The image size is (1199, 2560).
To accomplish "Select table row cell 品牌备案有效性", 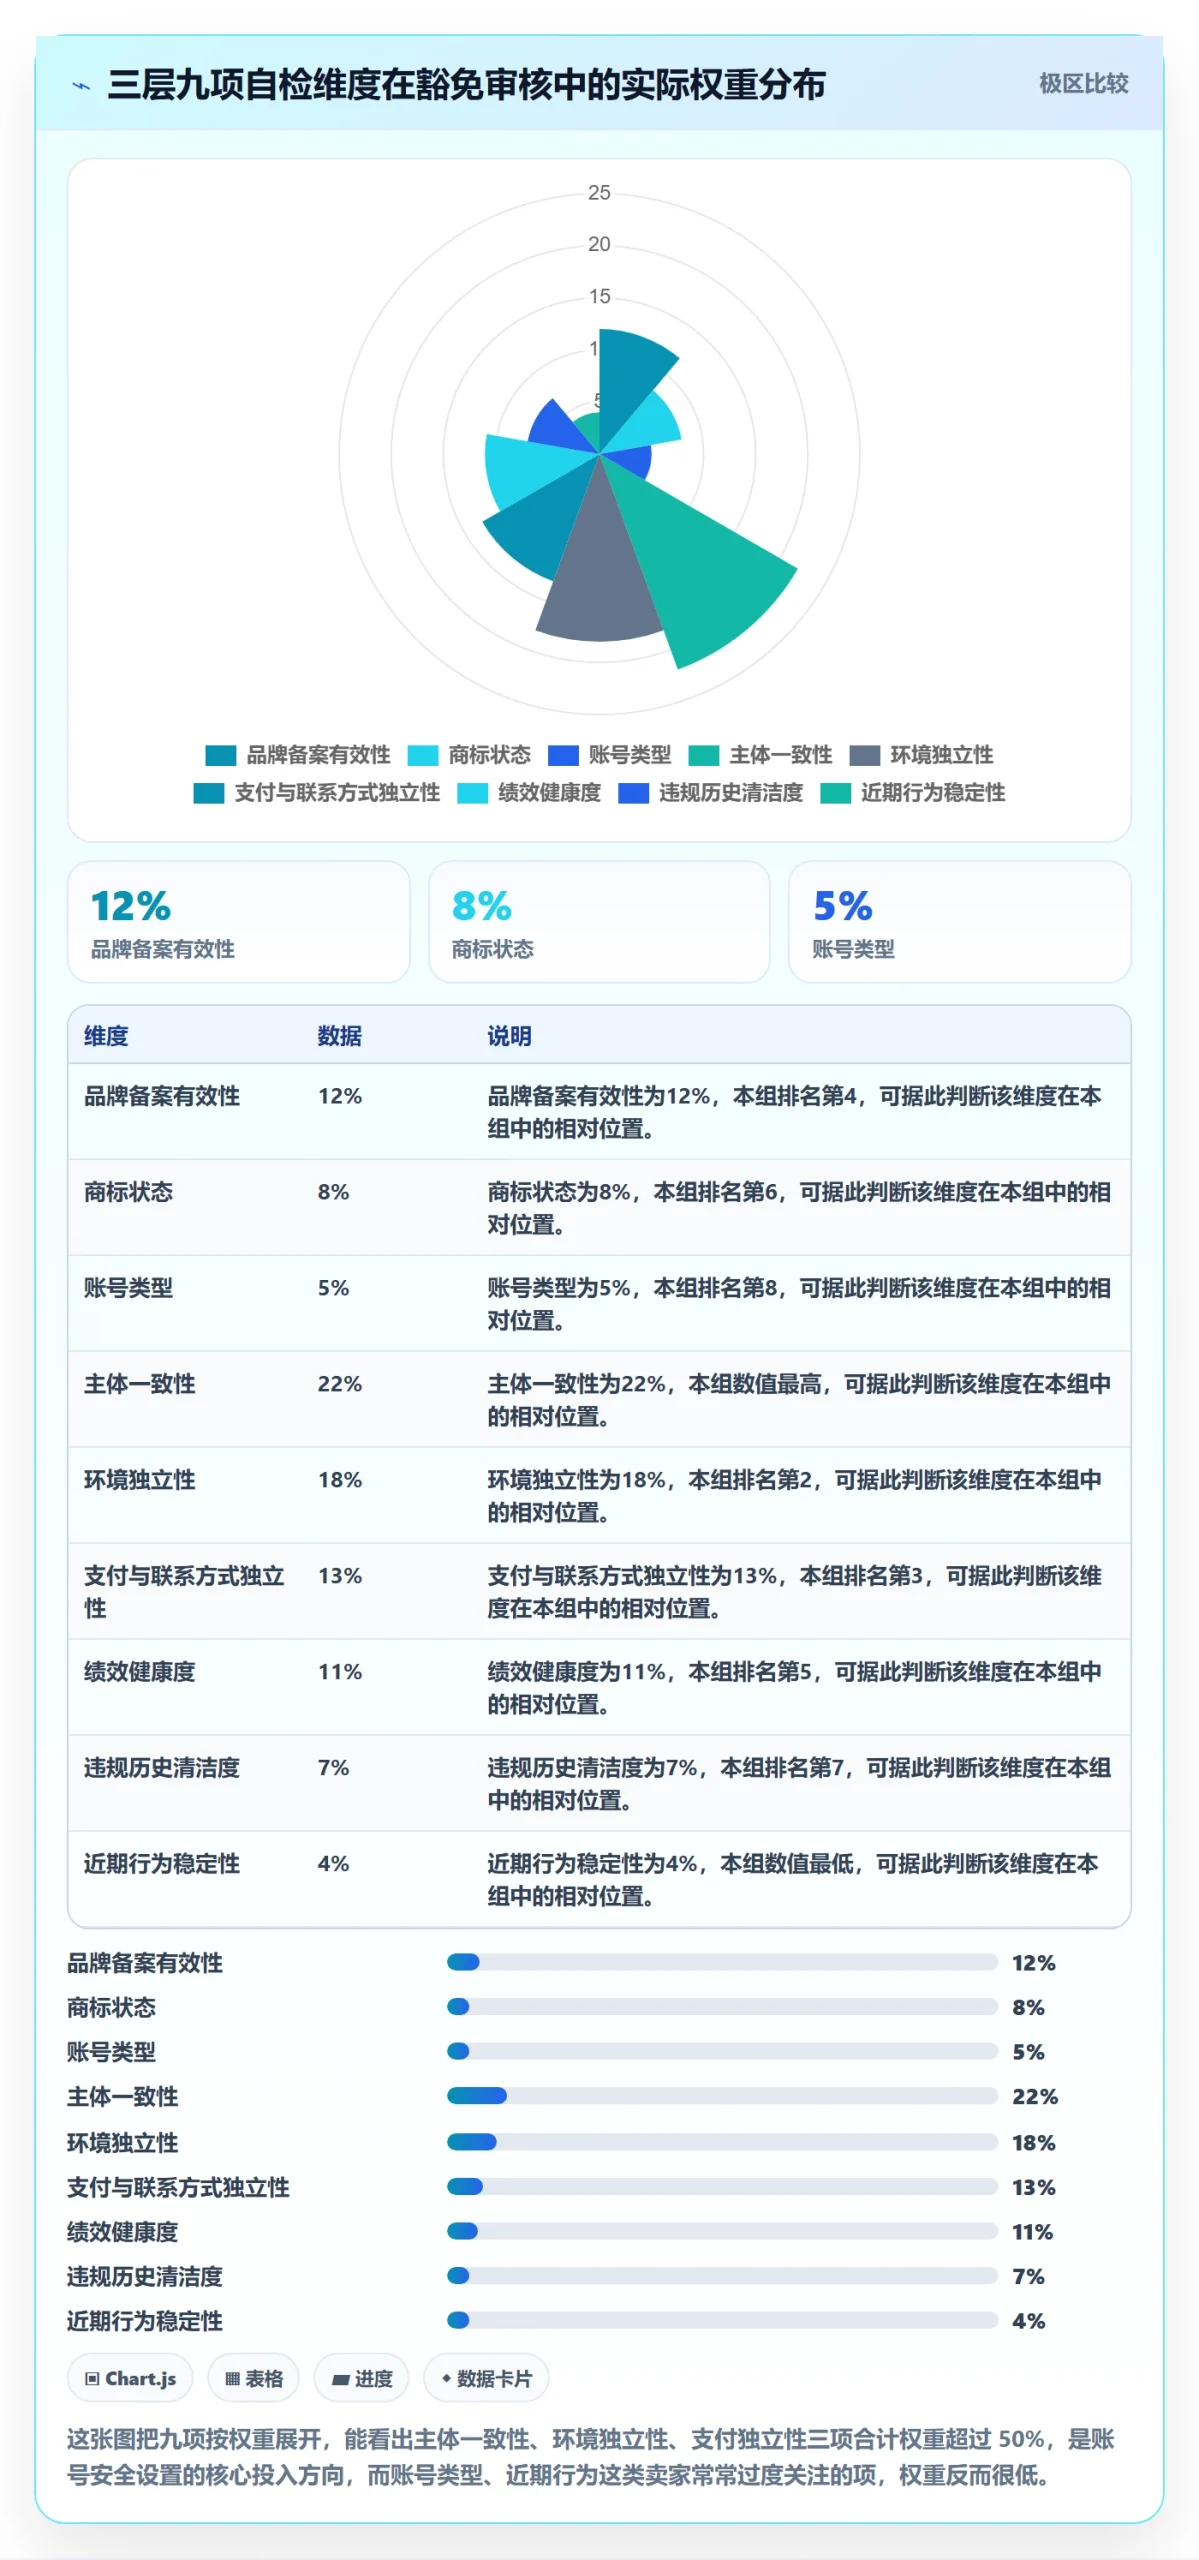I will [162, 1096].
